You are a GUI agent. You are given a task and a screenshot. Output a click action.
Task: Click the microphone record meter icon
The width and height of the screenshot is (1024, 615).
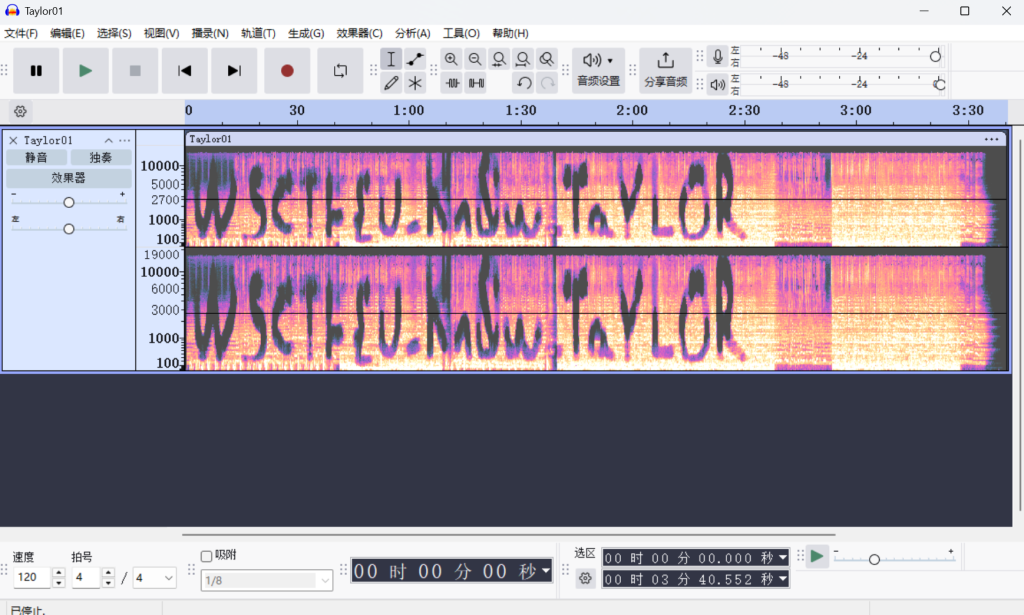coord(718,57)
